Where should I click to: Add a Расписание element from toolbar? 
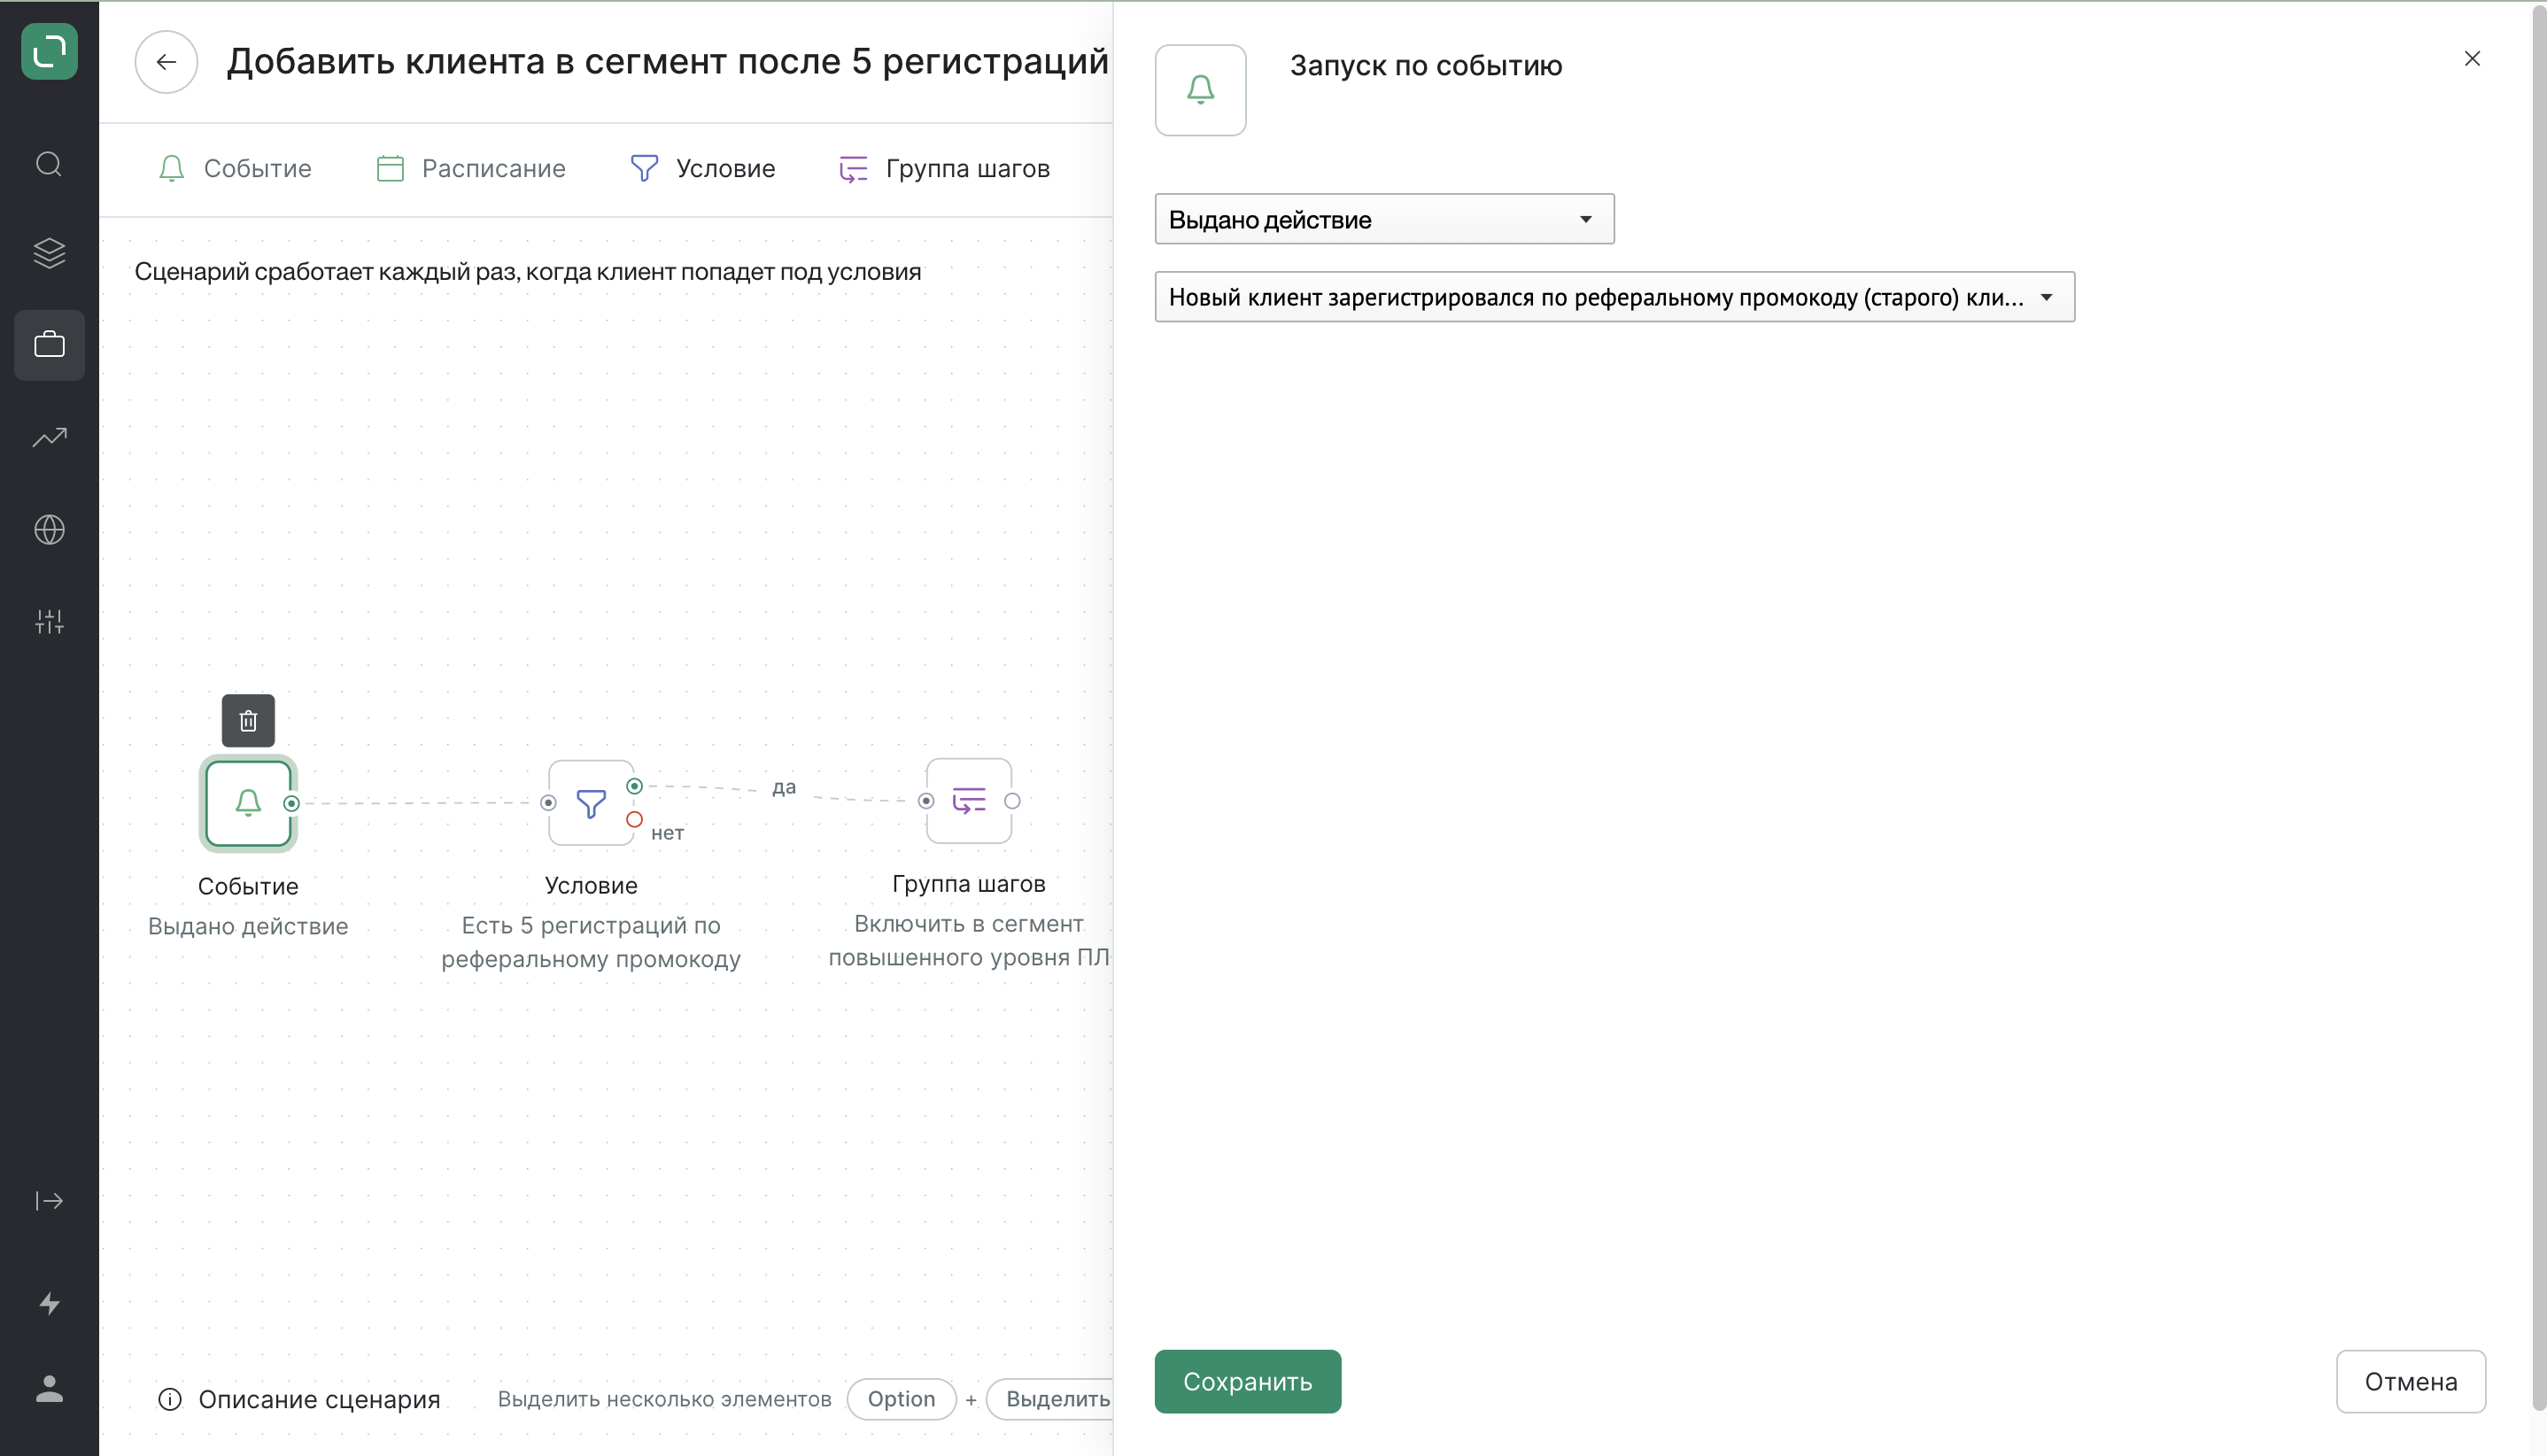(x=471, y=168)
